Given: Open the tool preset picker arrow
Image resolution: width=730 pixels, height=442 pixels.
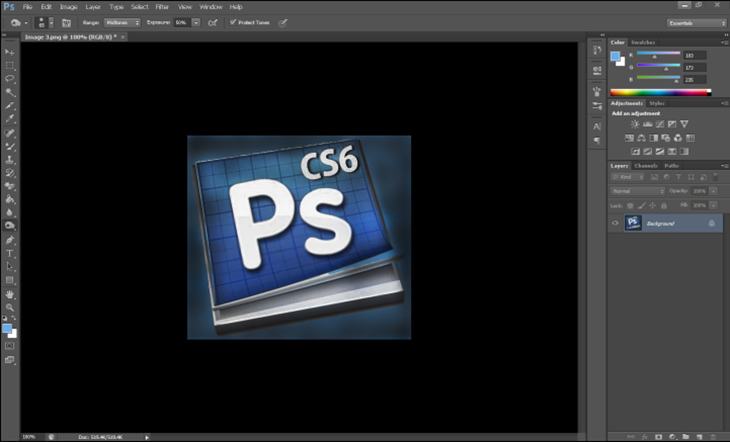Looking at the screenshot, I should pos(26,23).
